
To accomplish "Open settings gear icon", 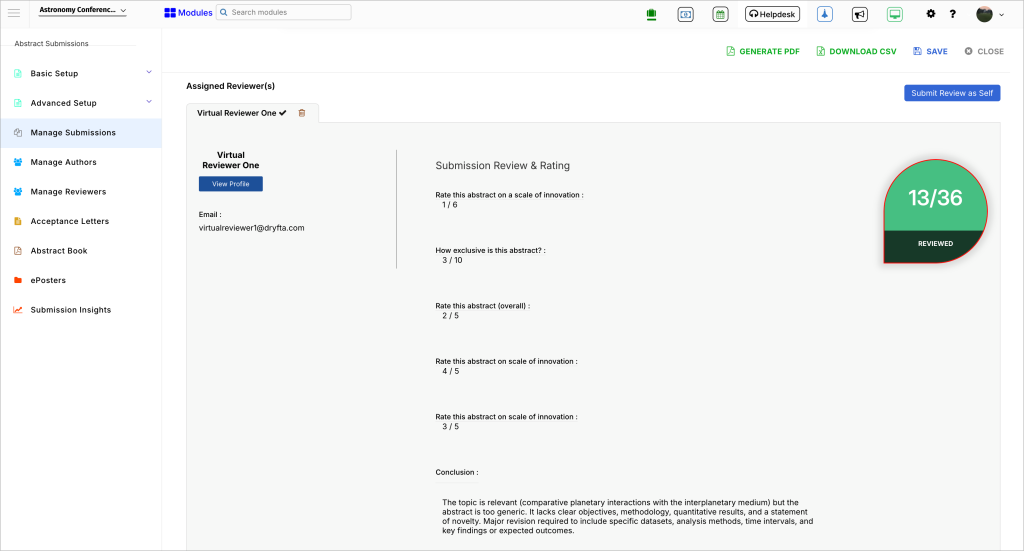I will [931, 14].
